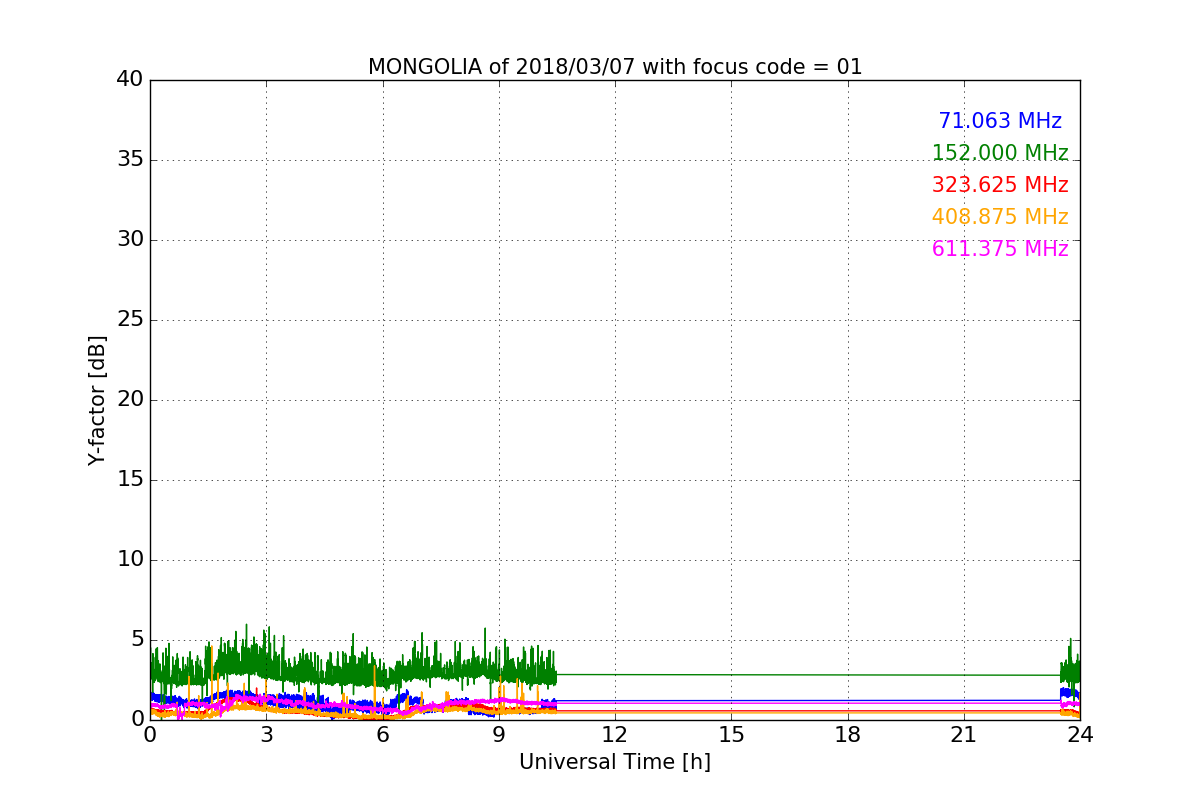This screenshot has width=1200, height=800.
Task: Click the y-axis tick value 40
Action: click(130, 80)
